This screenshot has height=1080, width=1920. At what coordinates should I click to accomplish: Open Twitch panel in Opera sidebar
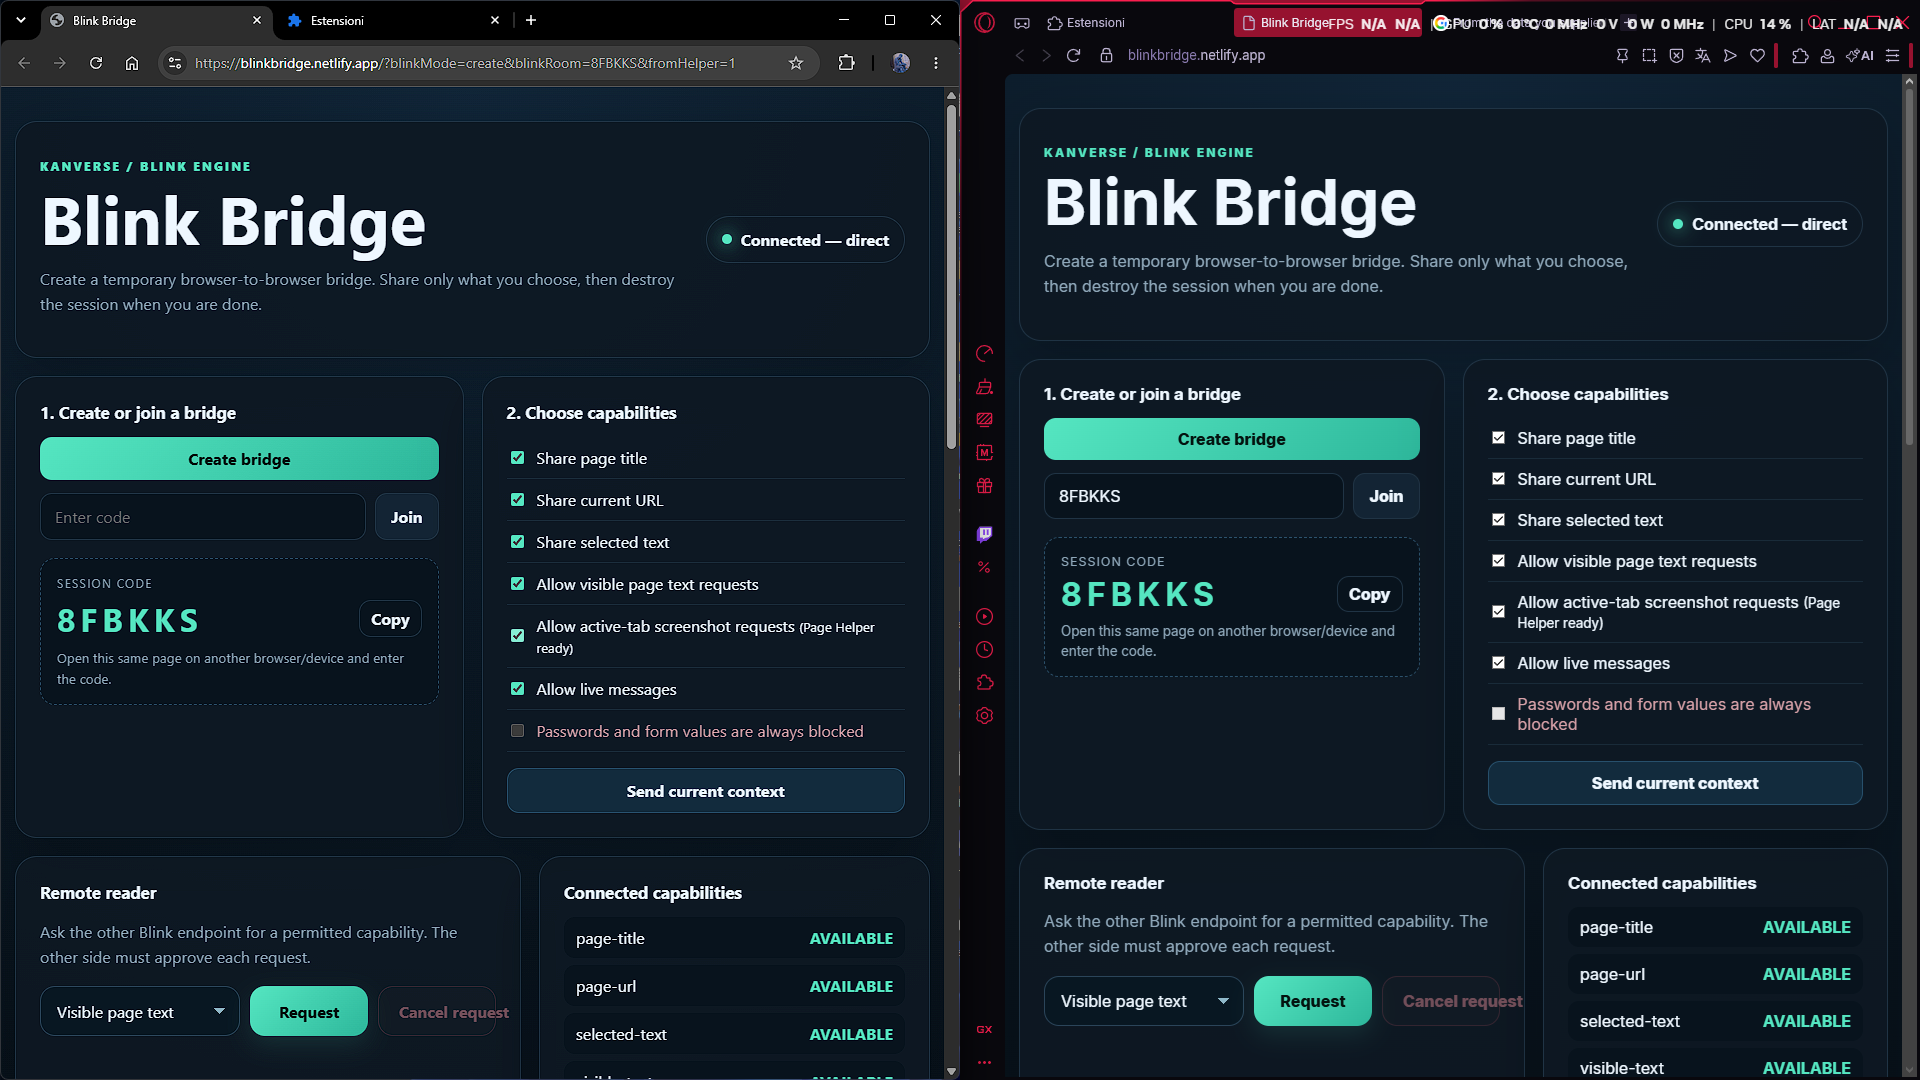(x=984, y=534)
